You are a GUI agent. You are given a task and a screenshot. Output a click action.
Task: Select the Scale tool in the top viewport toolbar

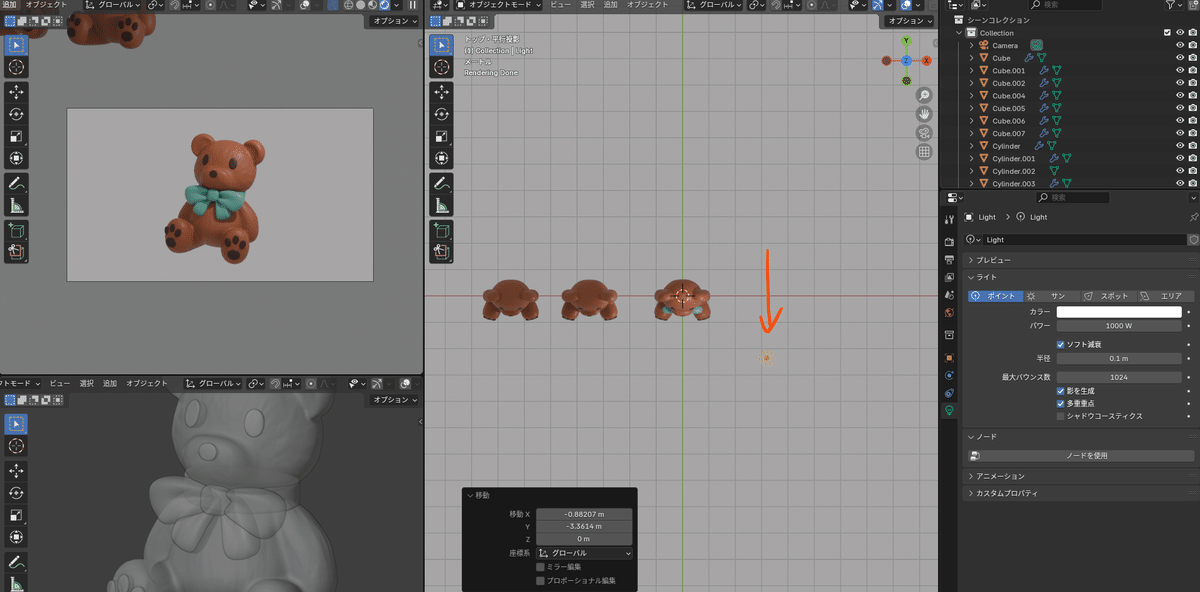click(x=441, y=136)
